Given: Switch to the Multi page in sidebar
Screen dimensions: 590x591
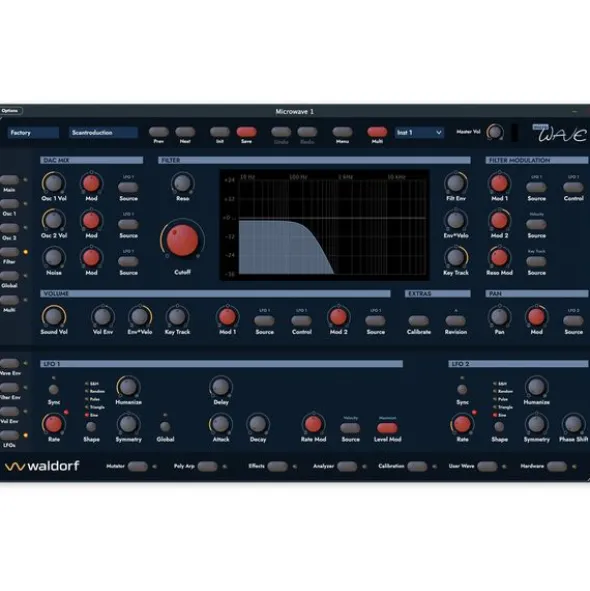Looking at the screenshot, I should click(x=9, y=300).
